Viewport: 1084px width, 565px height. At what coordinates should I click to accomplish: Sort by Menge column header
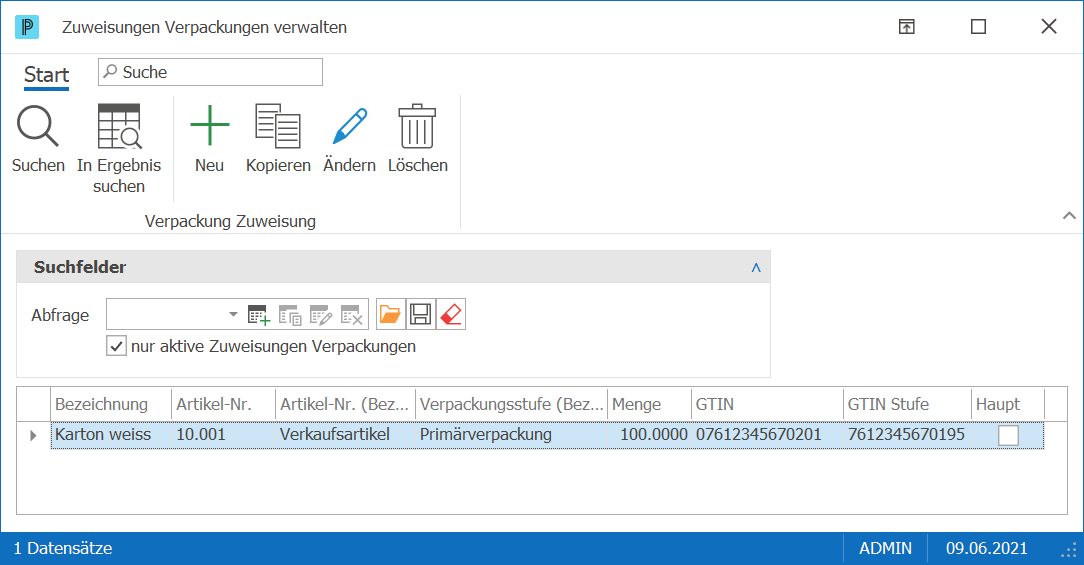point(649,404)
